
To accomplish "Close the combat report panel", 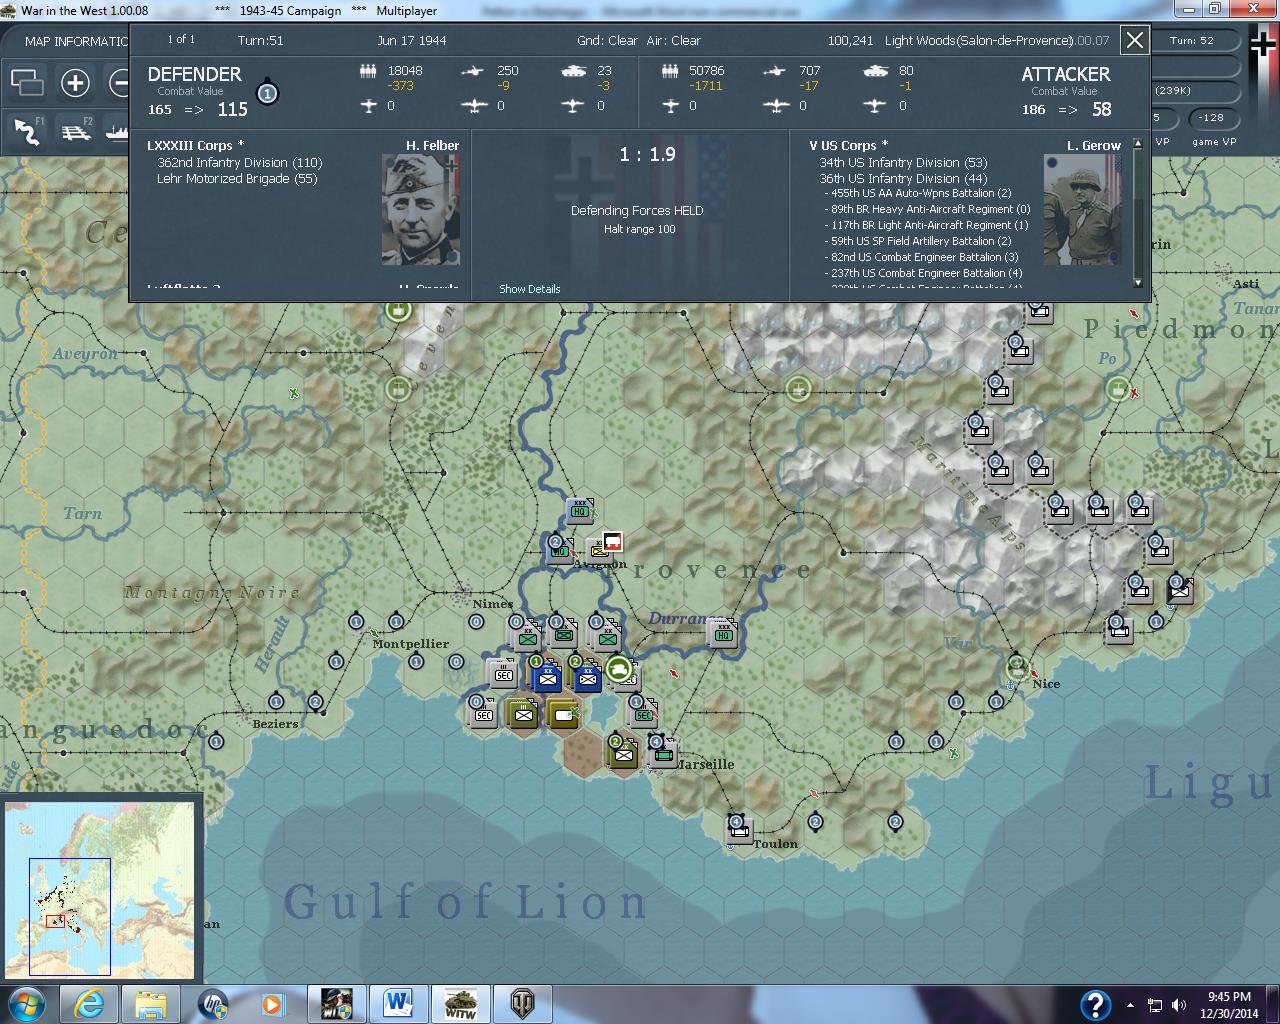I will (x=1134, y=40).
